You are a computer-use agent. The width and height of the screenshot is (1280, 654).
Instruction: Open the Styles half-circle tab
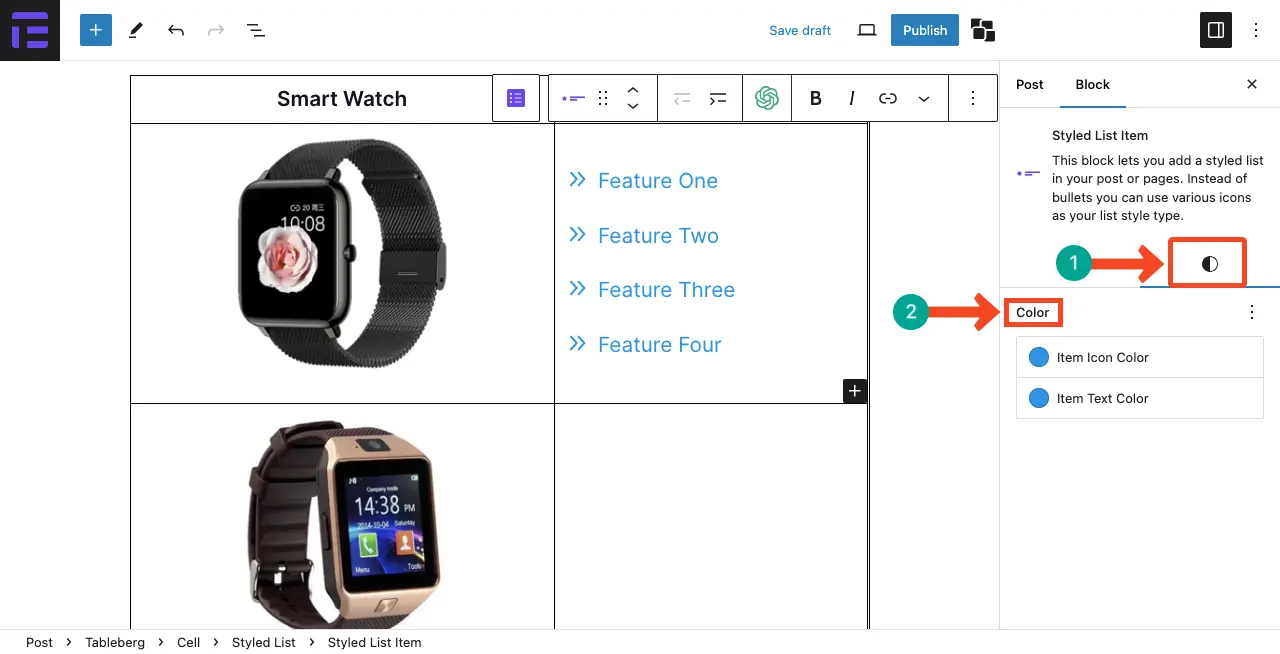(1210, 264)
